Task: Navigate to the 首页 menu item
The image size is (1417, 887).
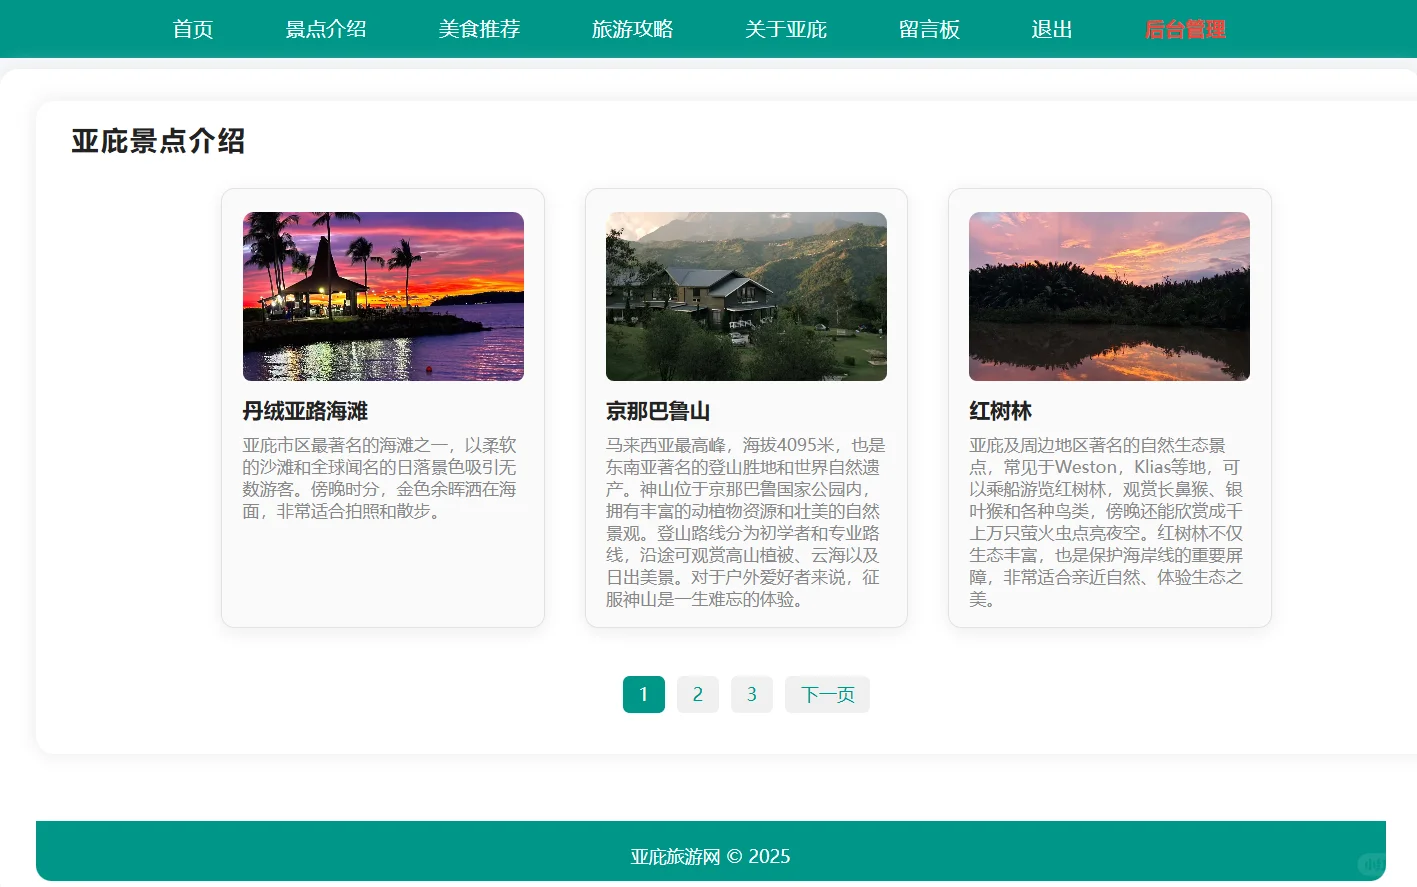Action: (x=193, y=29)
